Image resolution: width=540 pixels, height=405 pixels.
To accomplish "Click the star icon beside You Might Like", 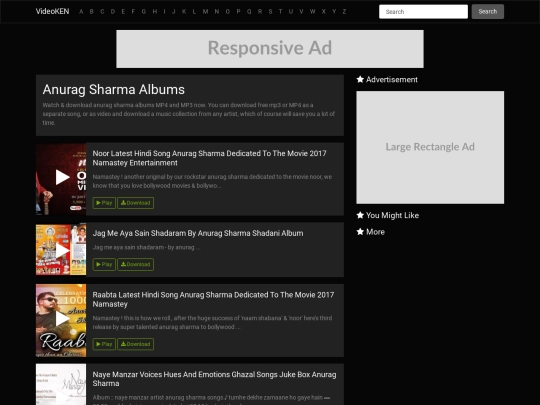I will [x=360, y=215].
